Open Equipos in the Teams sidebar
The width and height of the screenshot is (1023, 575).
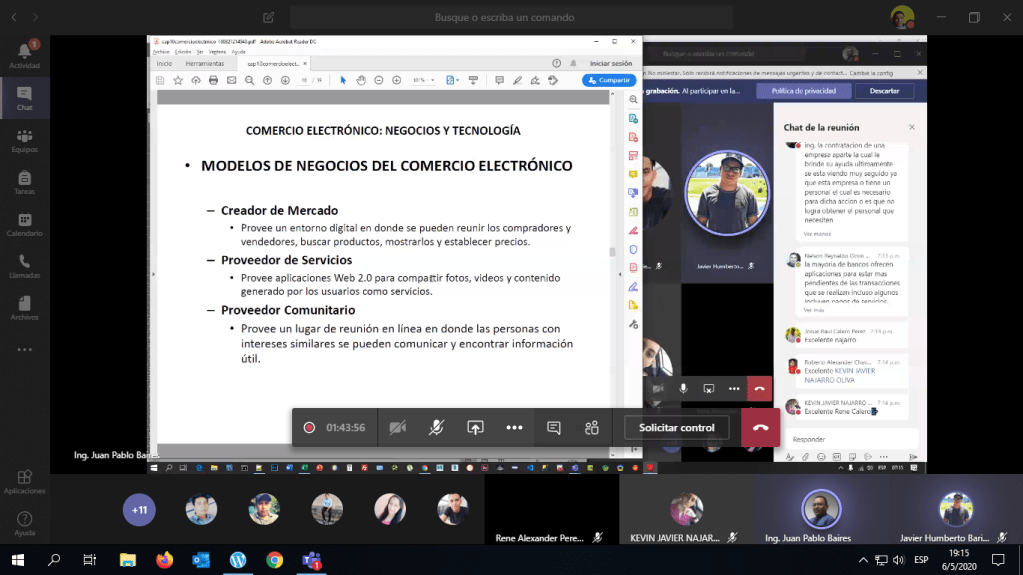[24, 141]
